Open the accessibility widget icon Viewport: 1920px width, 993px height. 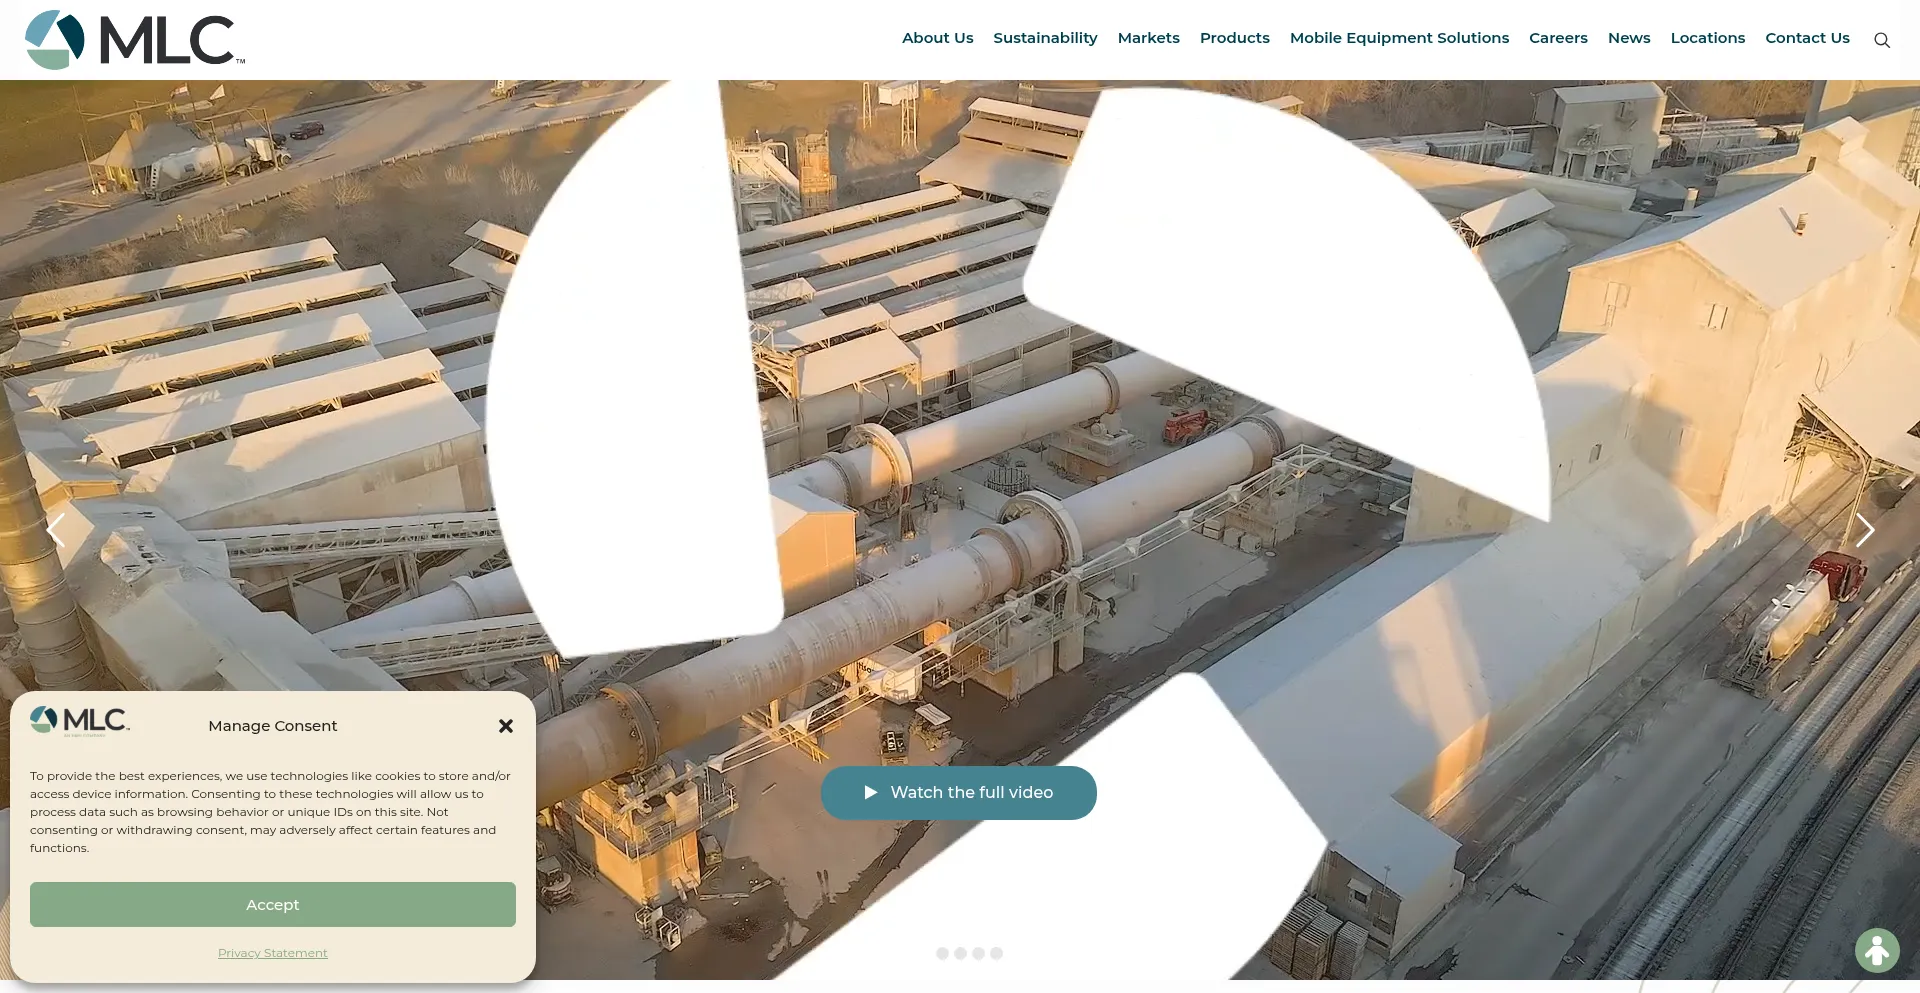point(1876,950)
